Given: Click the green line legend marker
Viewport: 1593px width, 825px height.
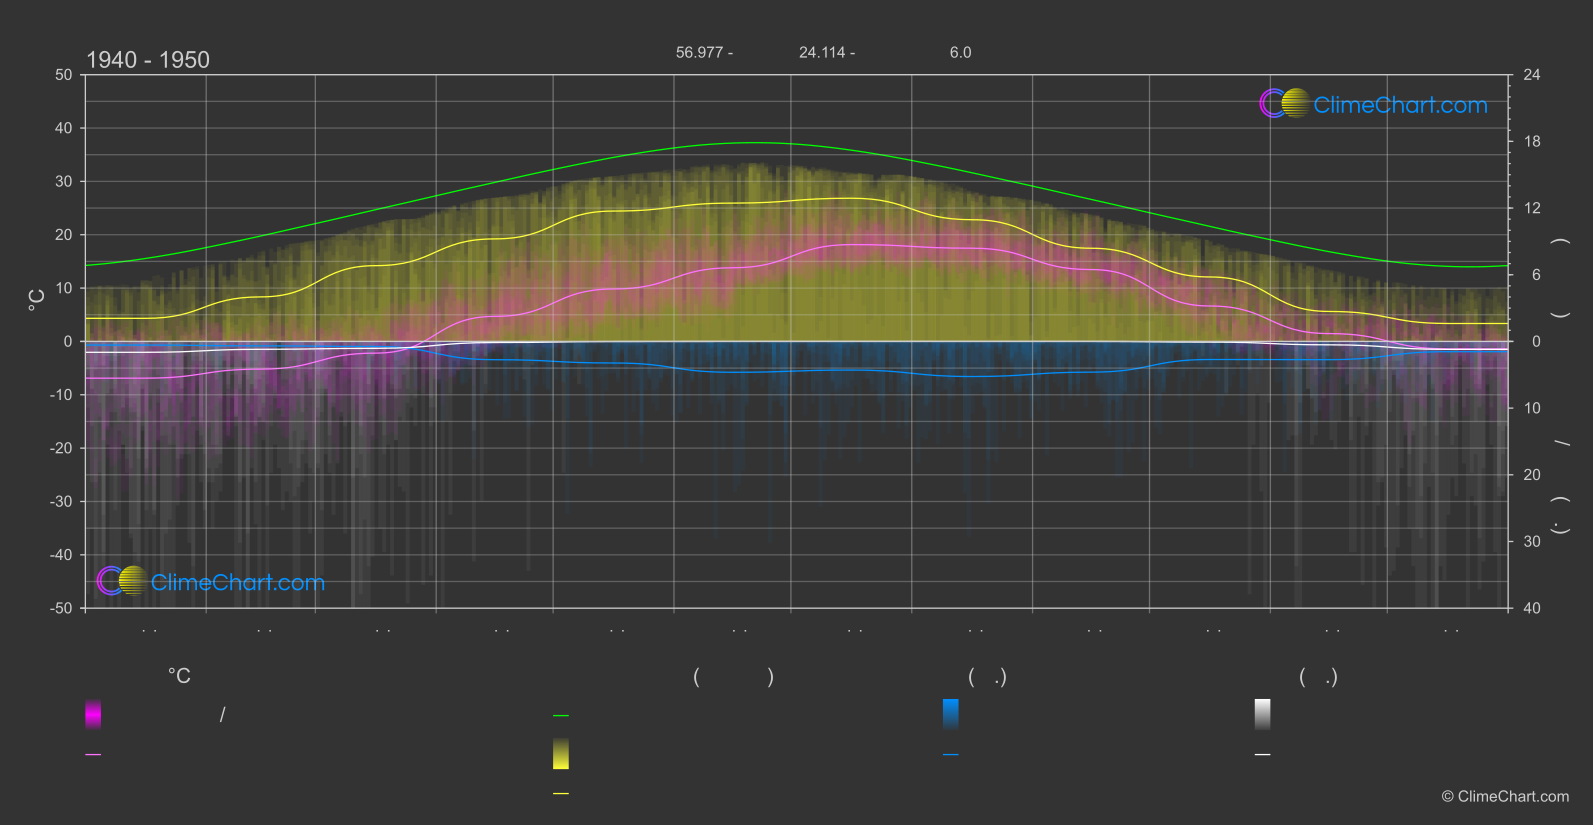Looking at the screenshot, I should [x=561, y=716].
